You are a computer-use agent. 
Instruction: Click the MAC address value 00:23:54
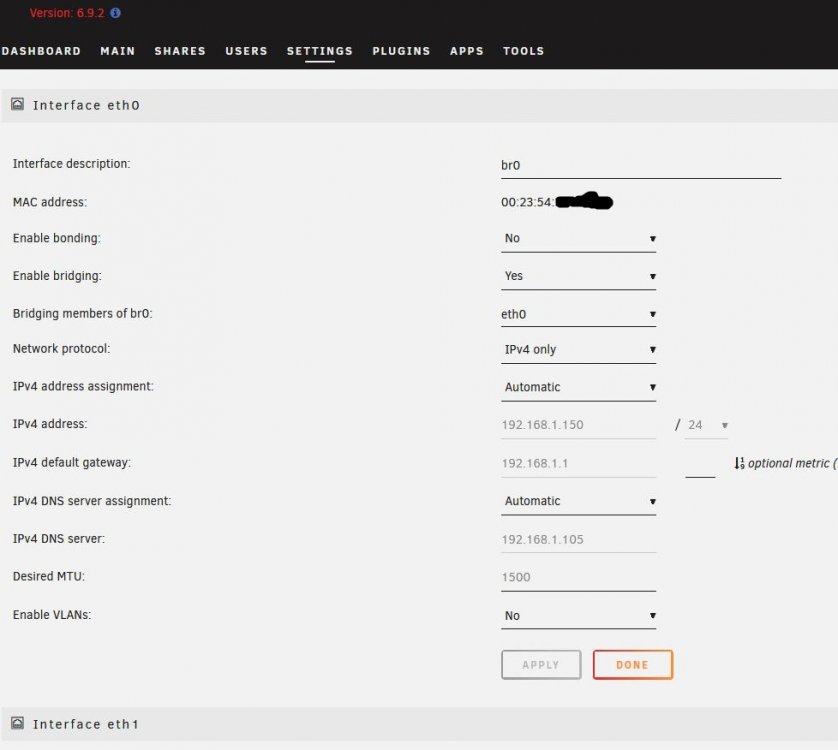coord(527,202)
